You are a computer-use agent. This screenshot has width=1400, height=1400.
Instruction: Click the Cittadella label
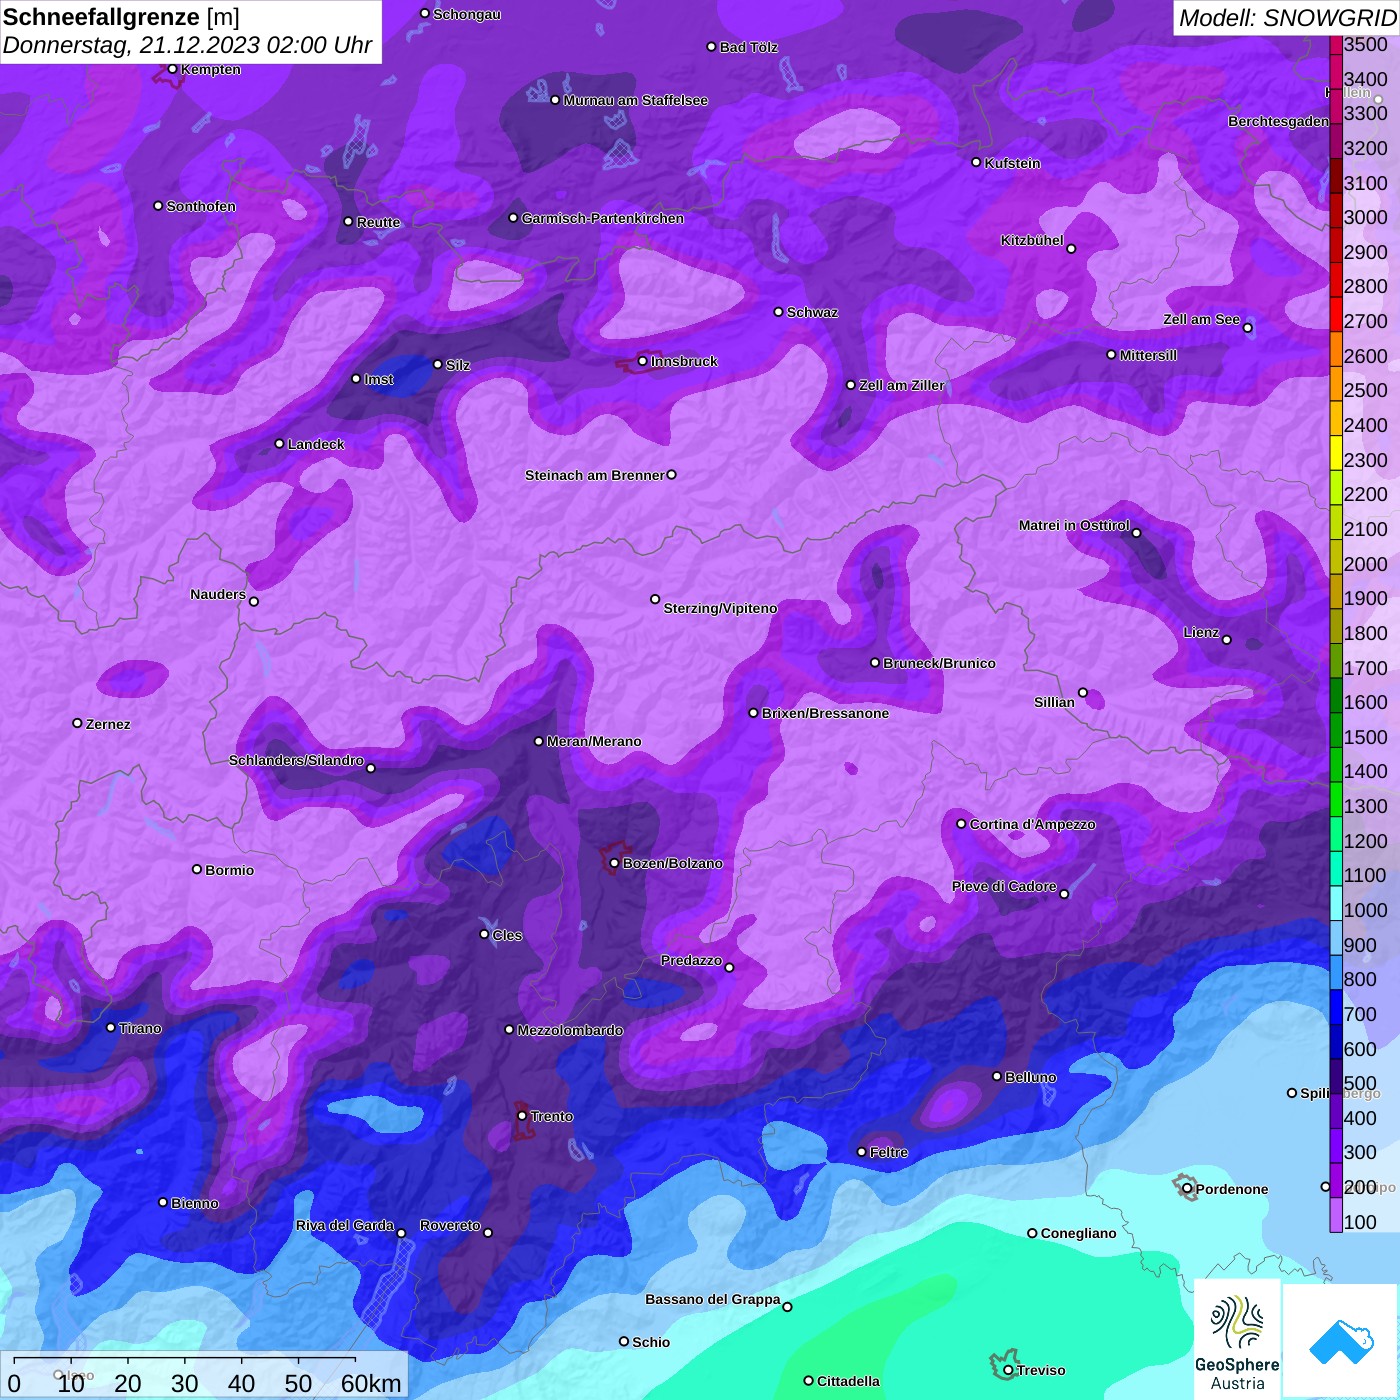click(848, 1381)
